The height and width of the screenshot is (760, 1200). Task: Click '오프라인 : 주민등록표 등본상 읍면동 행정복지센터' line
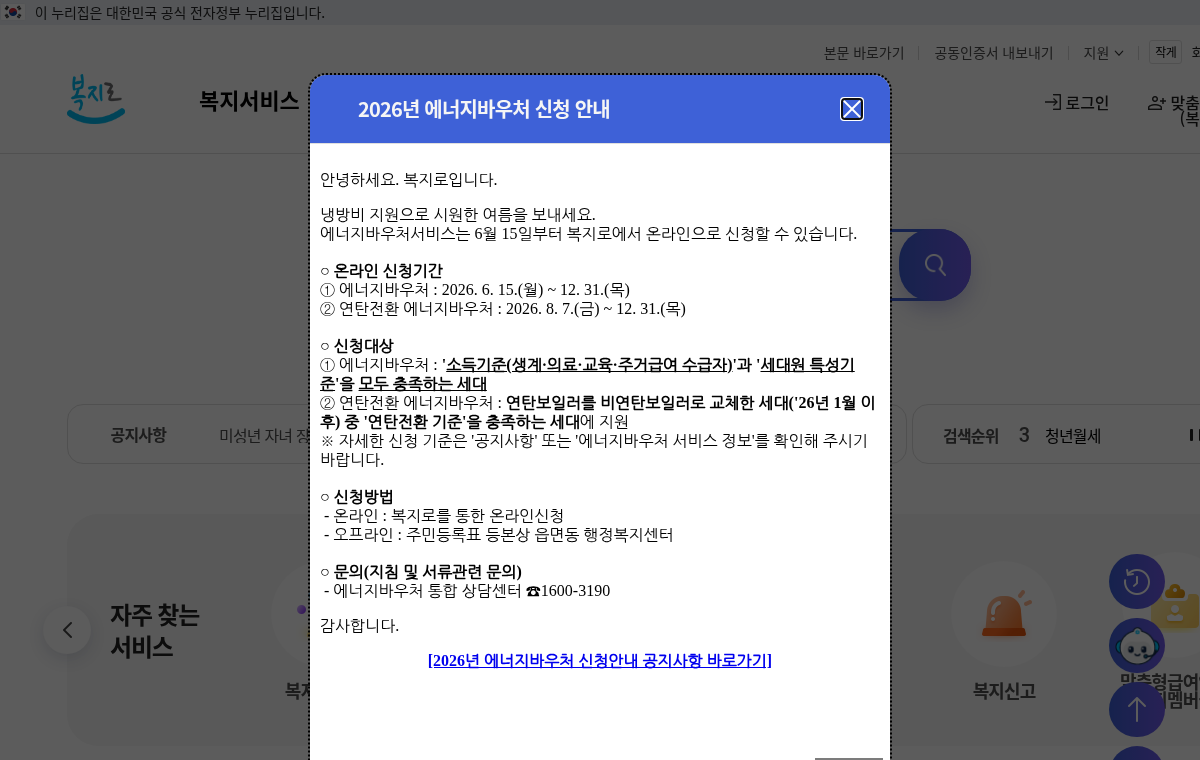[x=499, y=535]
